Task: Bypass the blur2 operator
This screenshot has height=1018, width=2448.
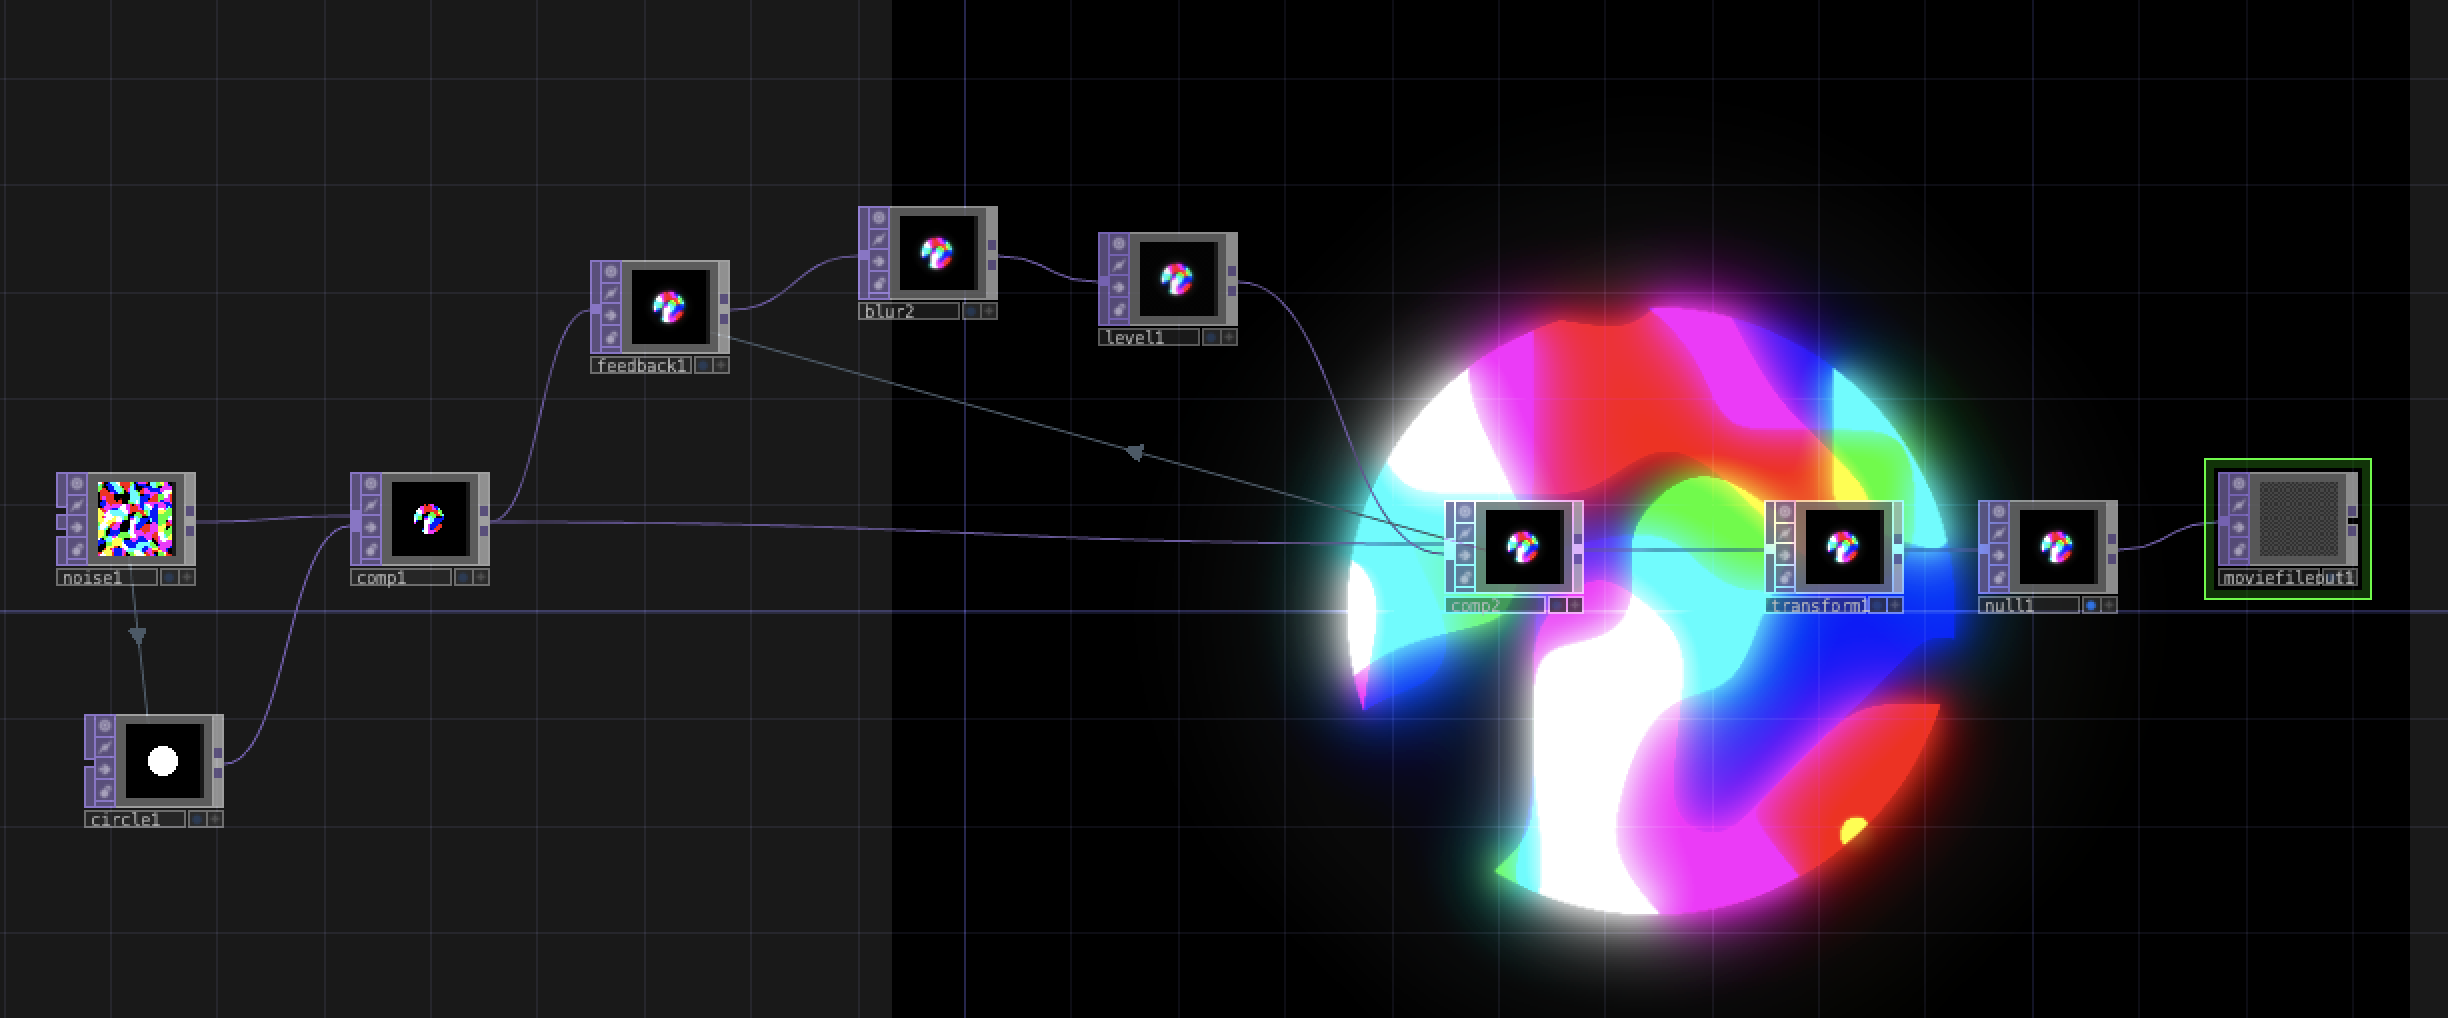Action: pos(879,262)
